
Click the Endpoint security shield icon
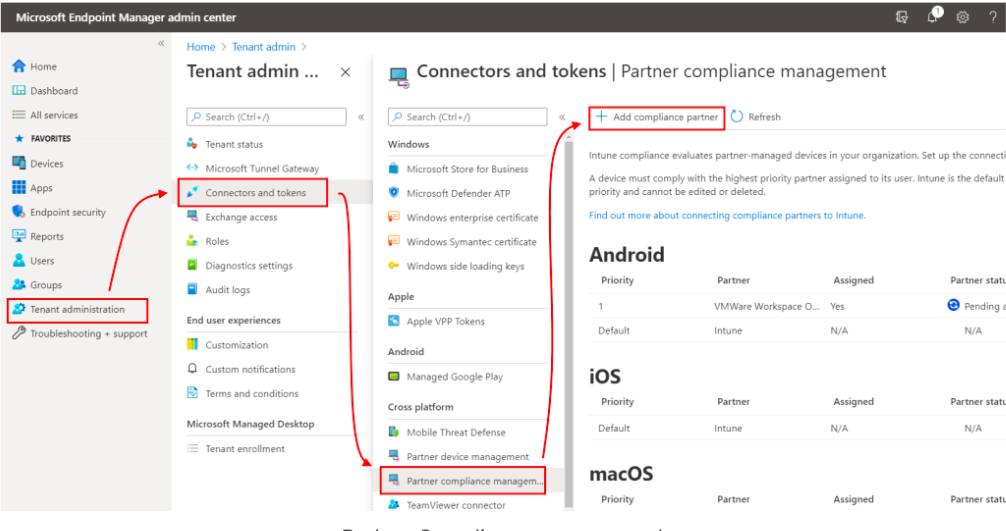click(19, 212)
